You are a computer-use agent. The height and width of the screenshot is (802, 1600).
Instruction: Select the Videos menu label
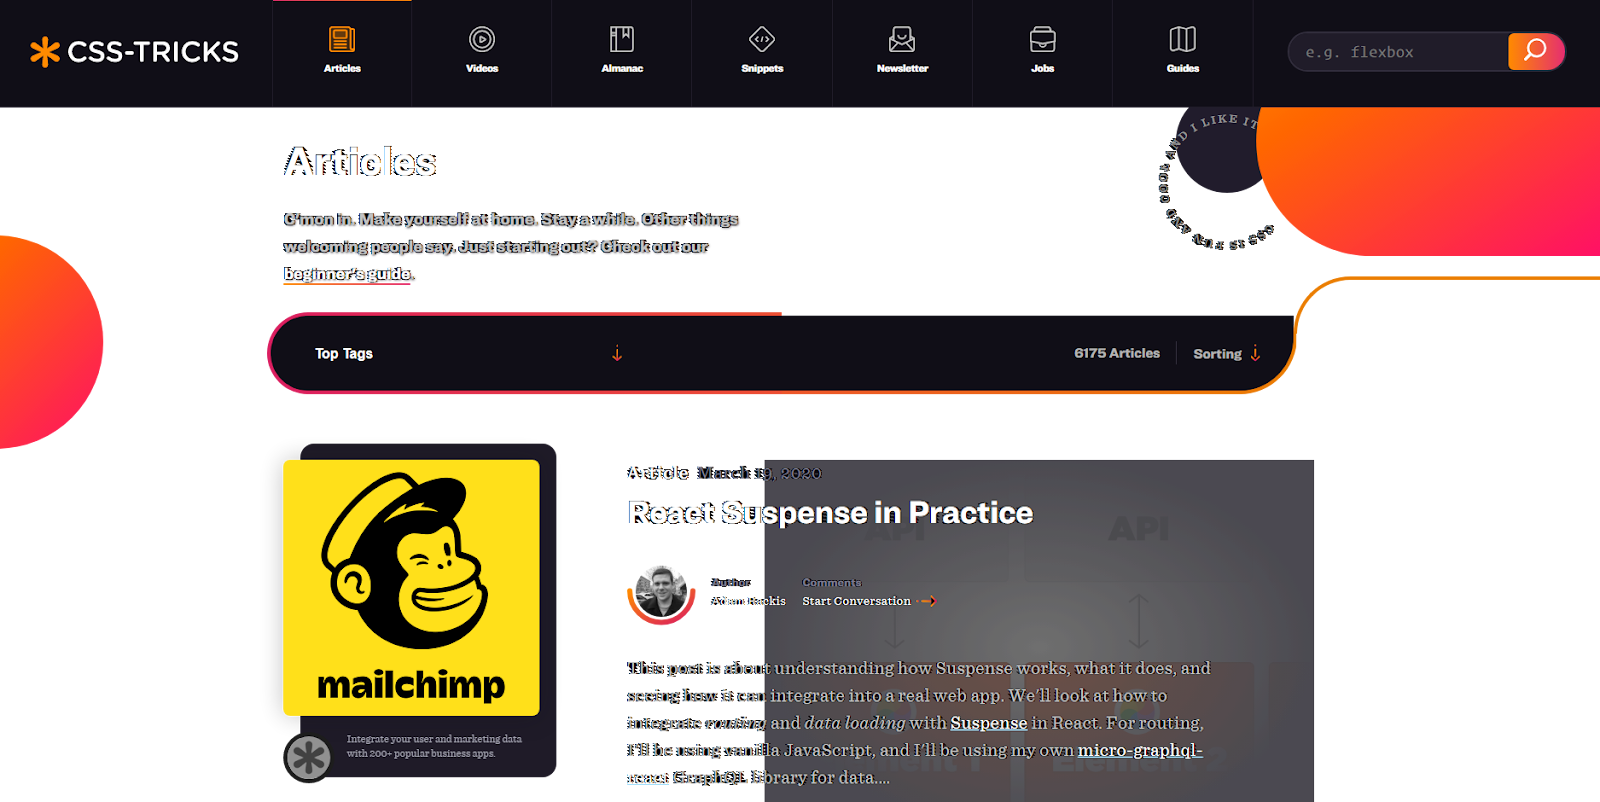point(482,69)
